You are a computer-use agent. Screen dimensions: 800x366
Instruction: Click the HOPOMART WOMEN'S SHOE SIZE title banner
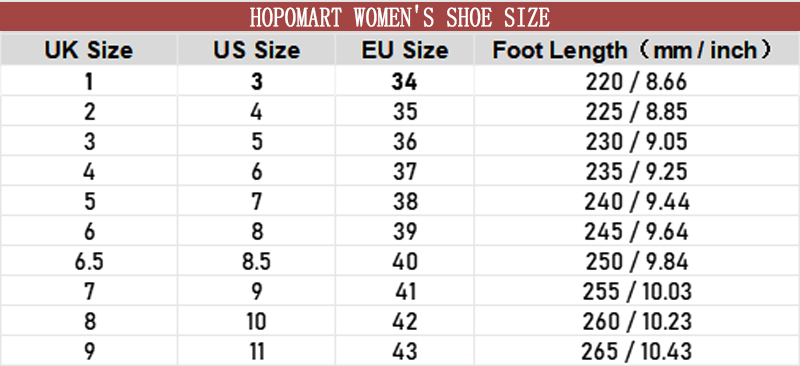[400, 17]
